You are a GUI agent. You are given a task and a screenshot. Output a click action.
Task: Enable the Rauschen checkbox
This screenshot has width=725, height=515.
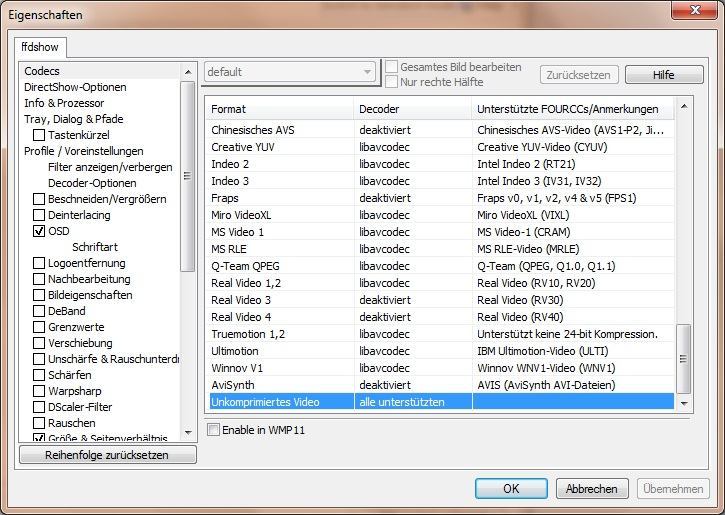[39, 423]
